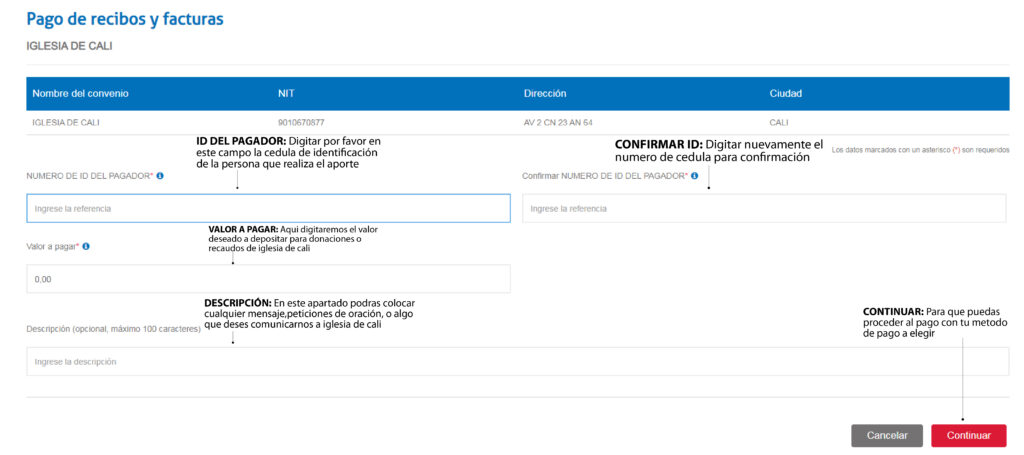The width and height of the screenshot is (1024, 455).
Task: Click the CALI city cell in the table
Action: tap(779, 123)
